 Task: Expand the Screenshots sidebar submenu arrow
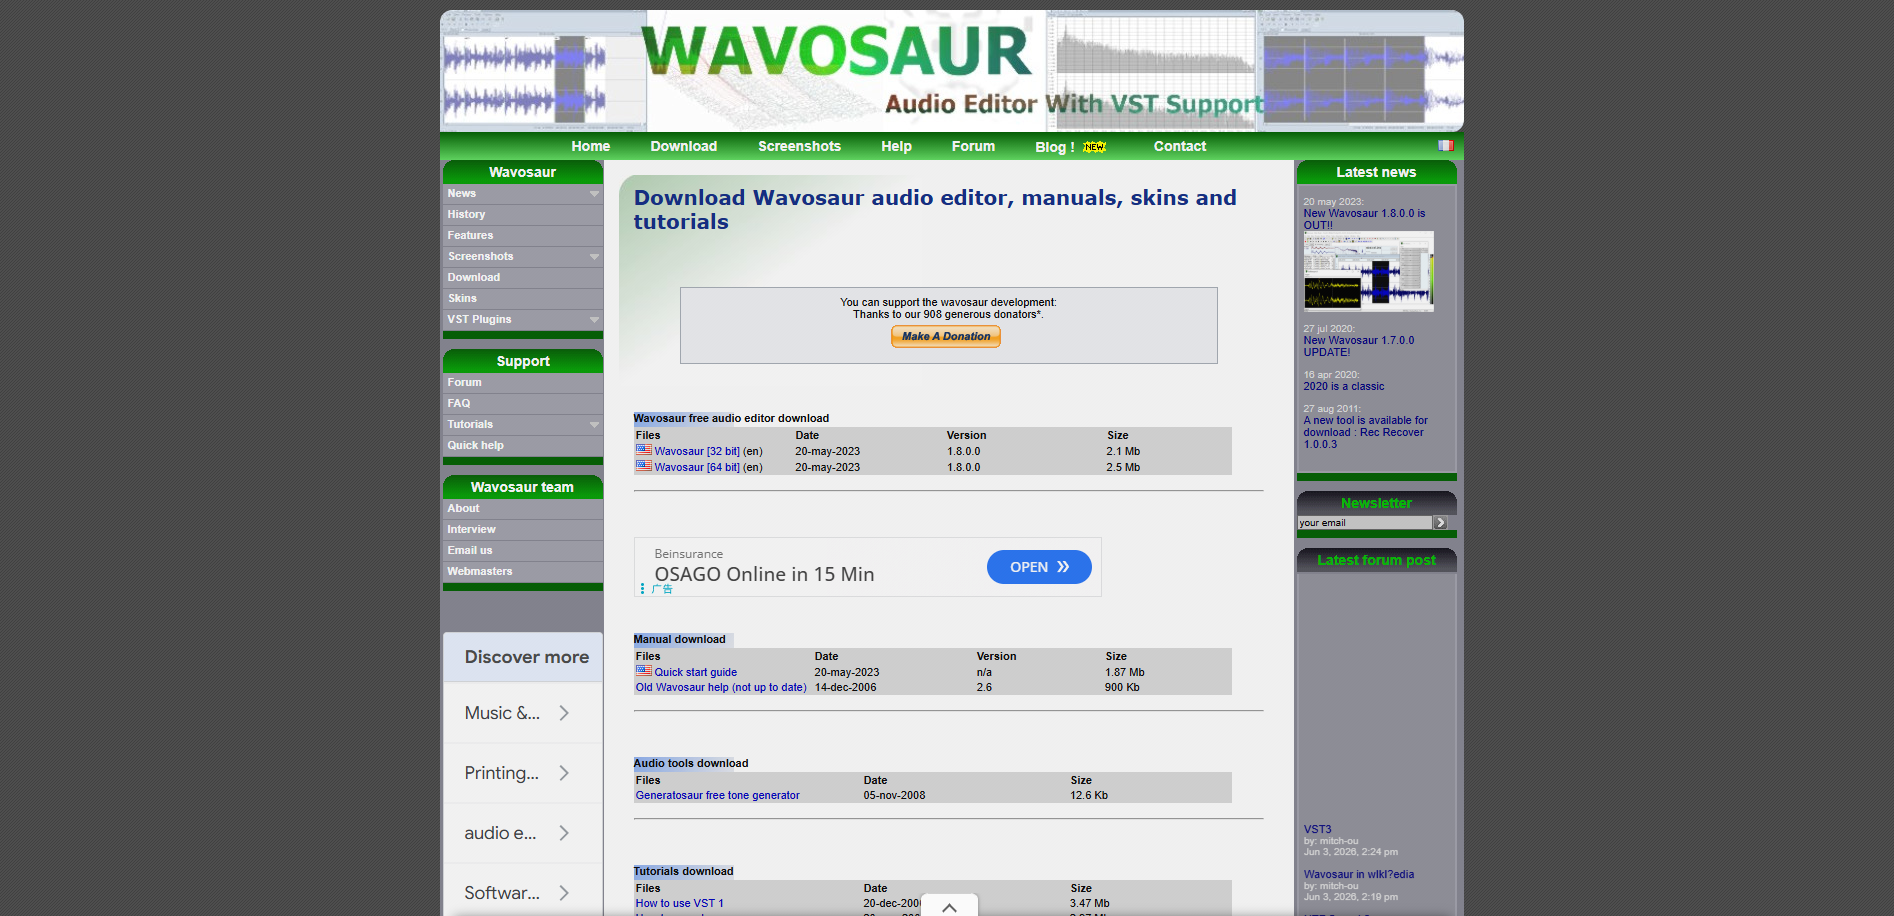tap(594, 257)
